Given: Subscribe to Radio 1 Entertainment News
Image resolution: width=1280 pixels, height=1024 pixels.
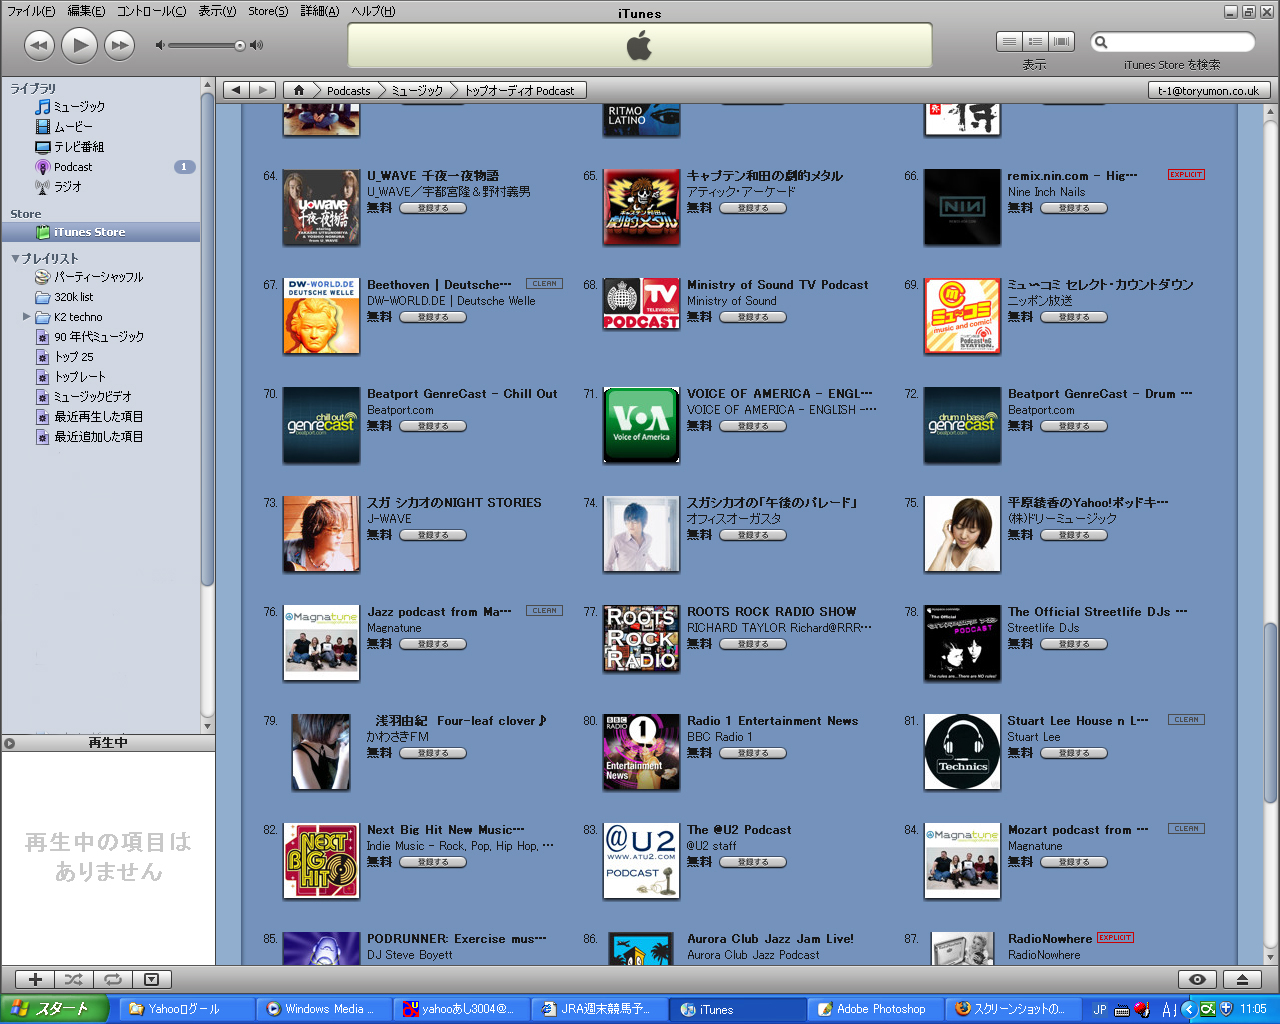Looking at the screenshot, I should point(753,753).
